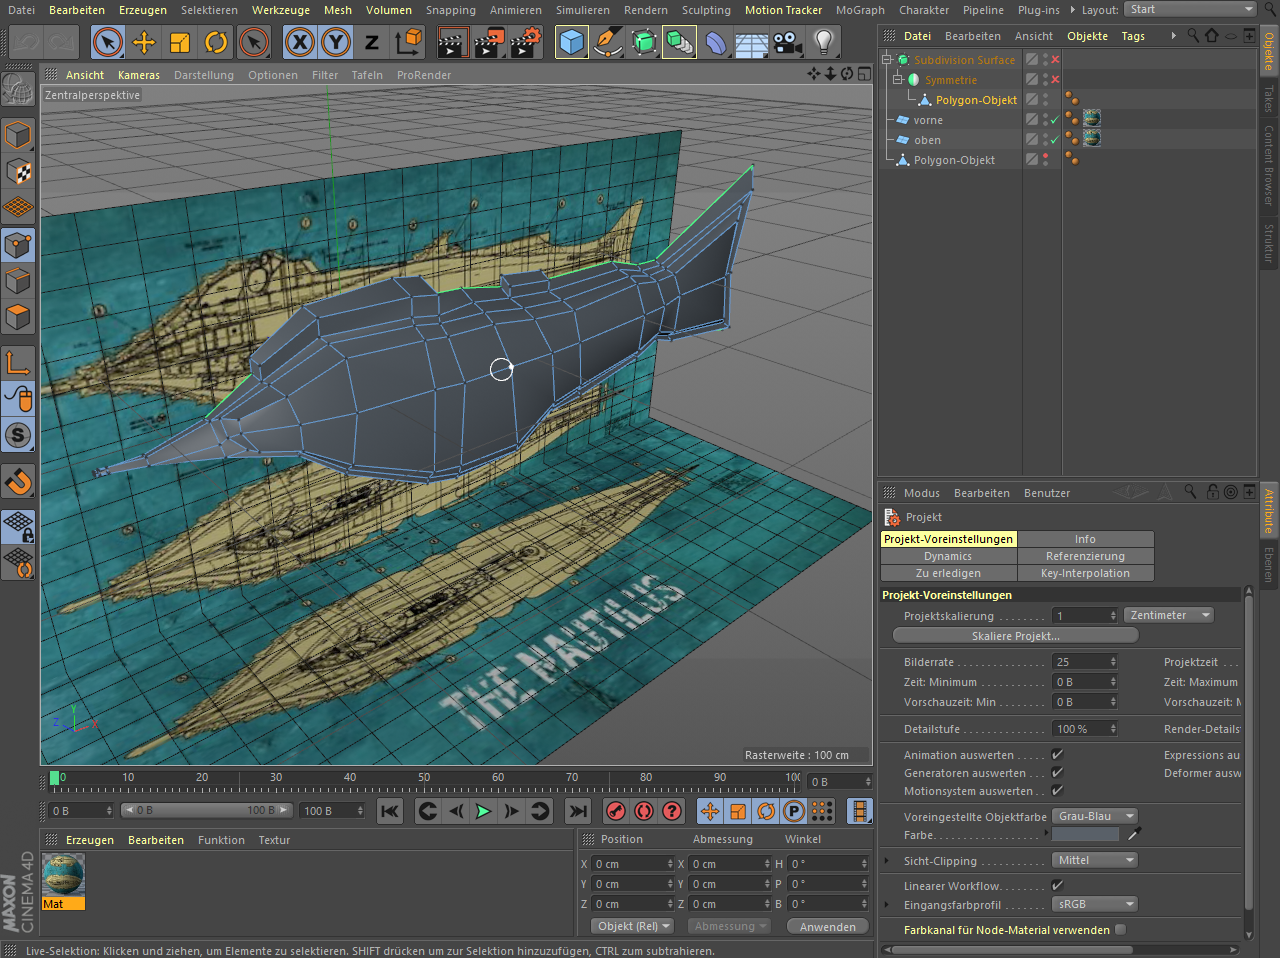
Task: Switch to Points mode
Action: 18,245
